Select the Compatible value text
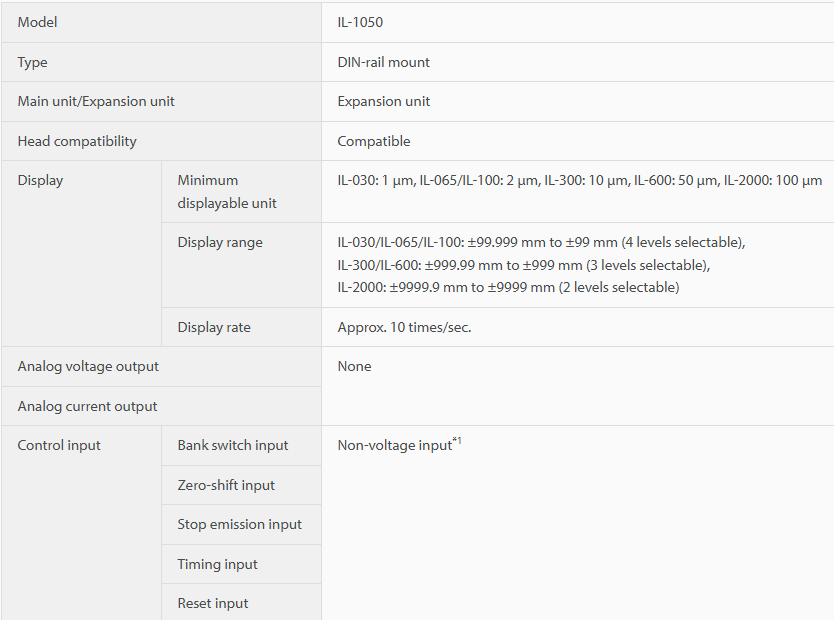 pyautogui.click(x=374, y=141)
